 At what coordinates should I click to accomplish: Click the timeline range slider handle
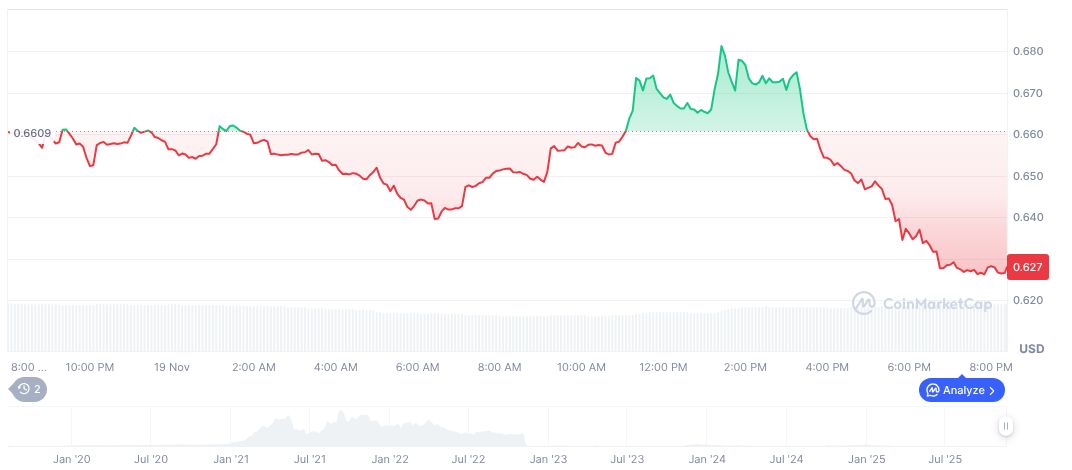click(x=1006, y=426)
